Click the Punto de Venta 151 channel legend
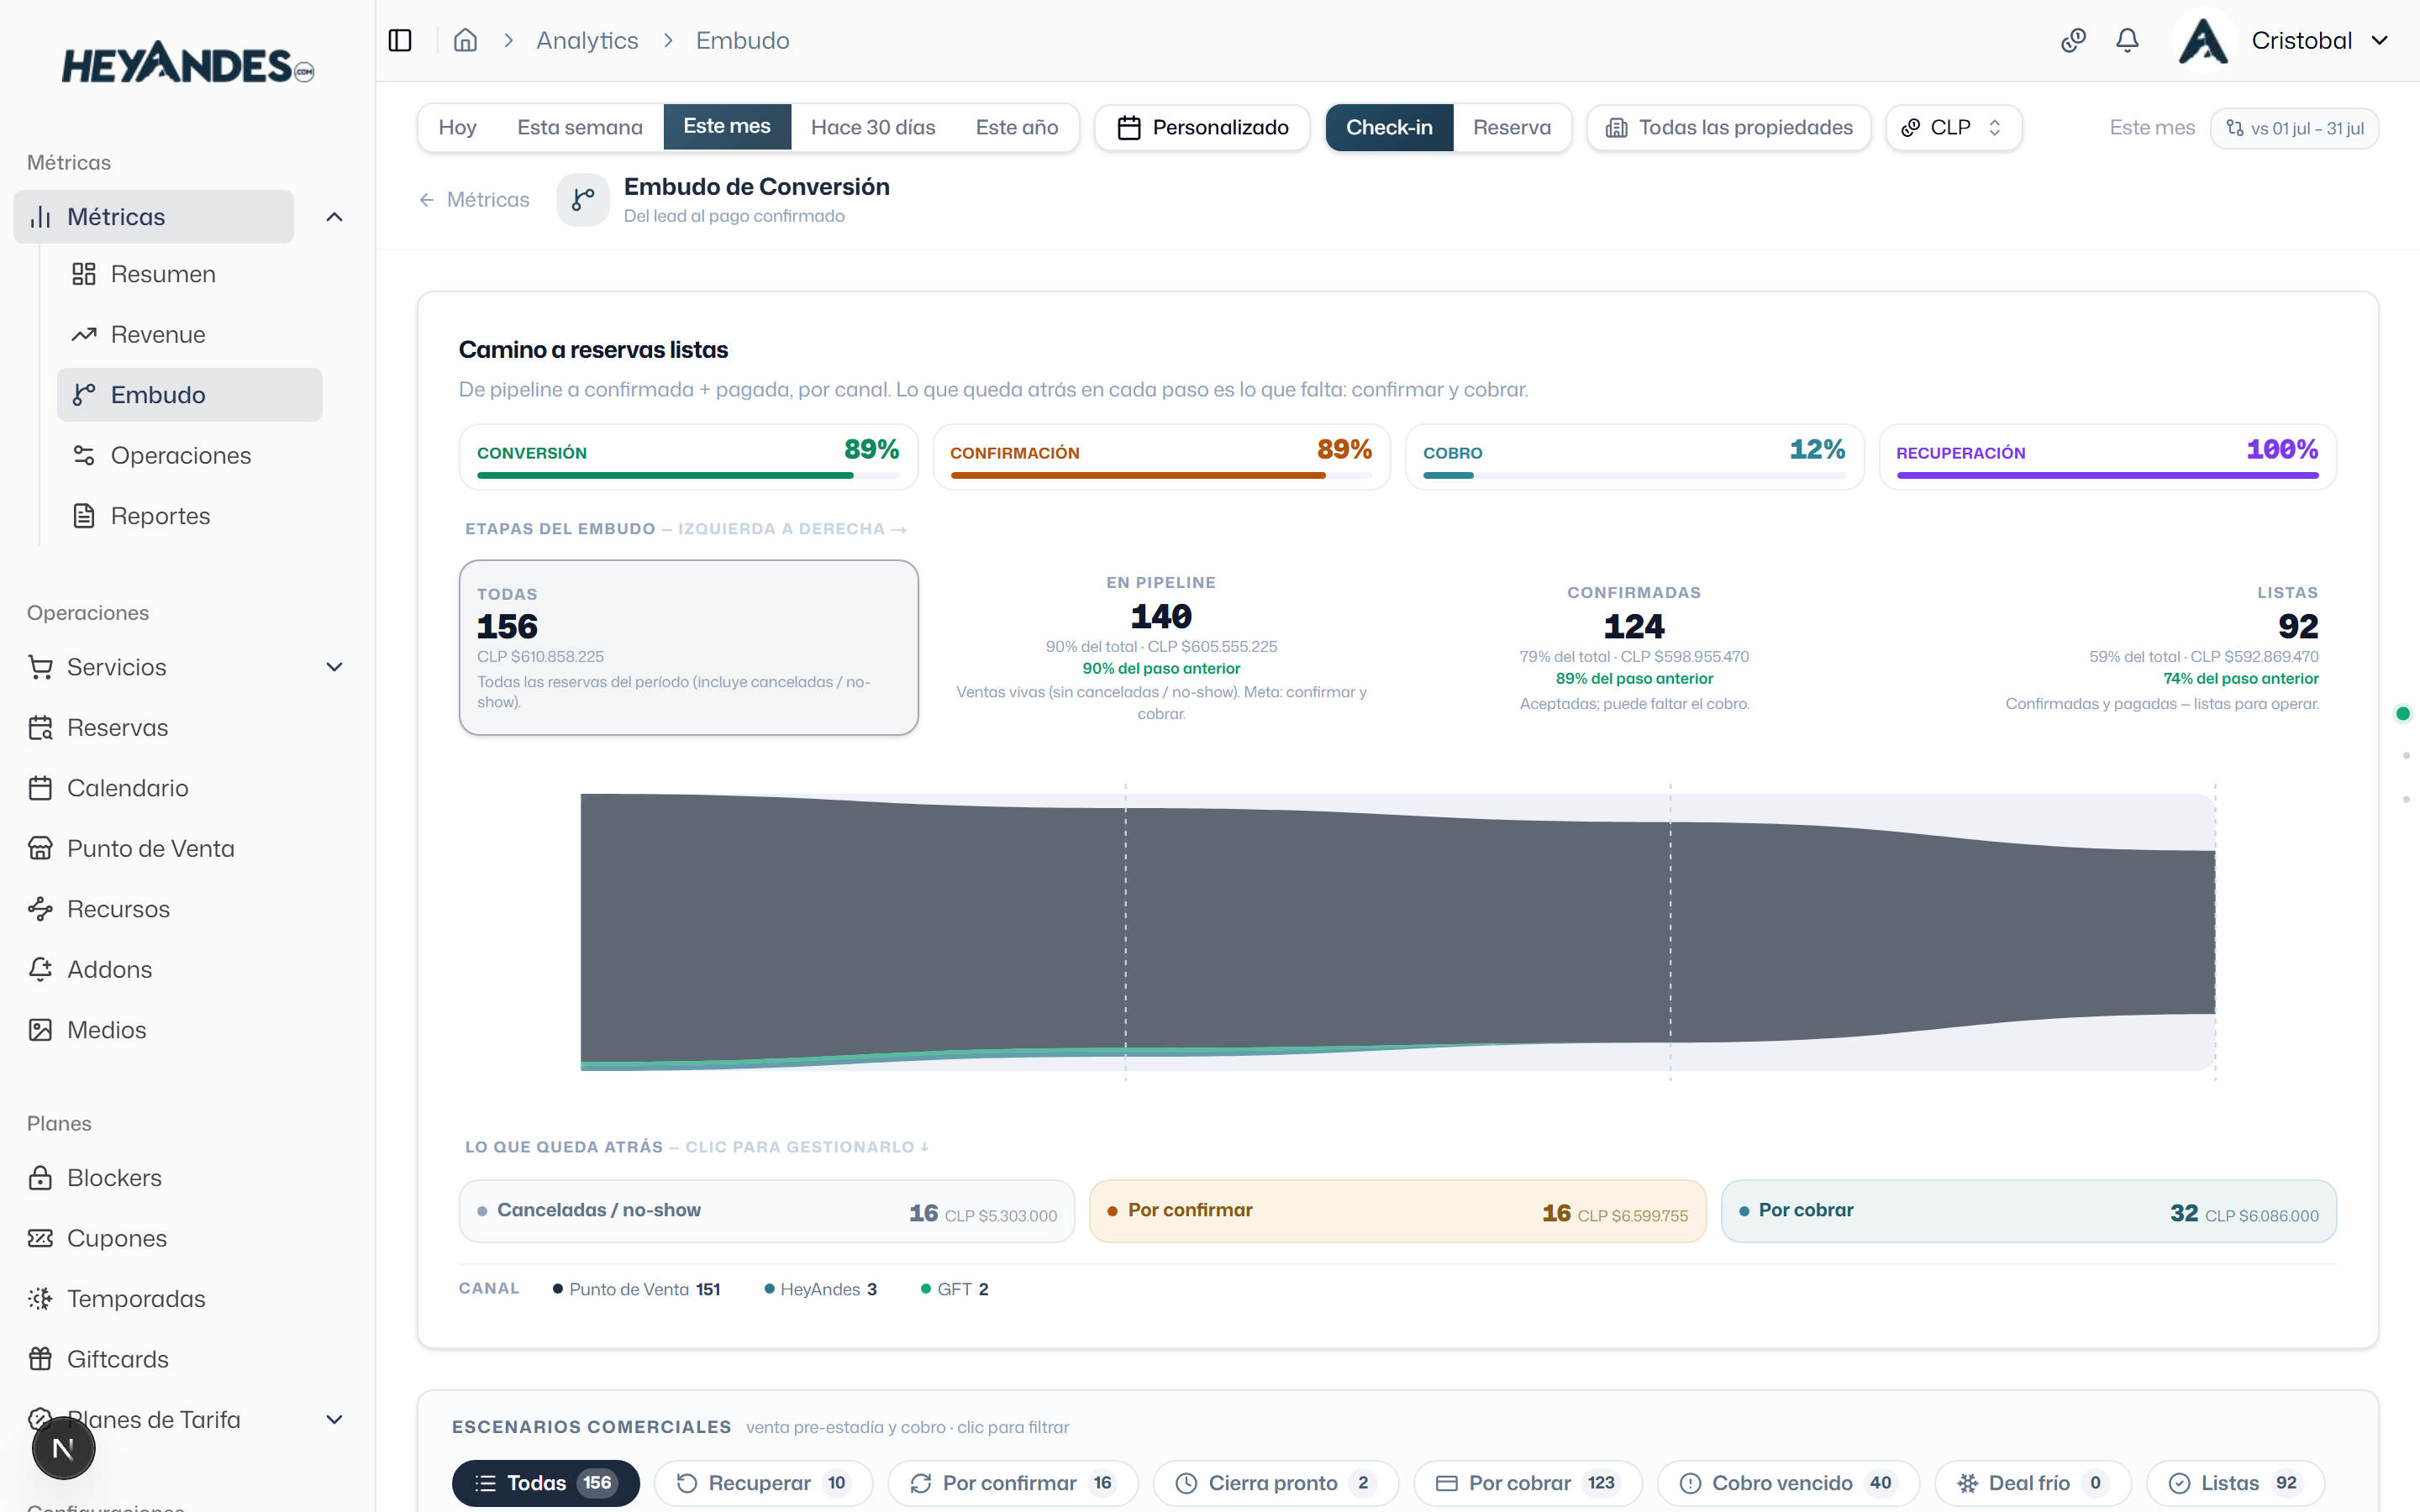 pyautogui.click(x=637, y=1289)
